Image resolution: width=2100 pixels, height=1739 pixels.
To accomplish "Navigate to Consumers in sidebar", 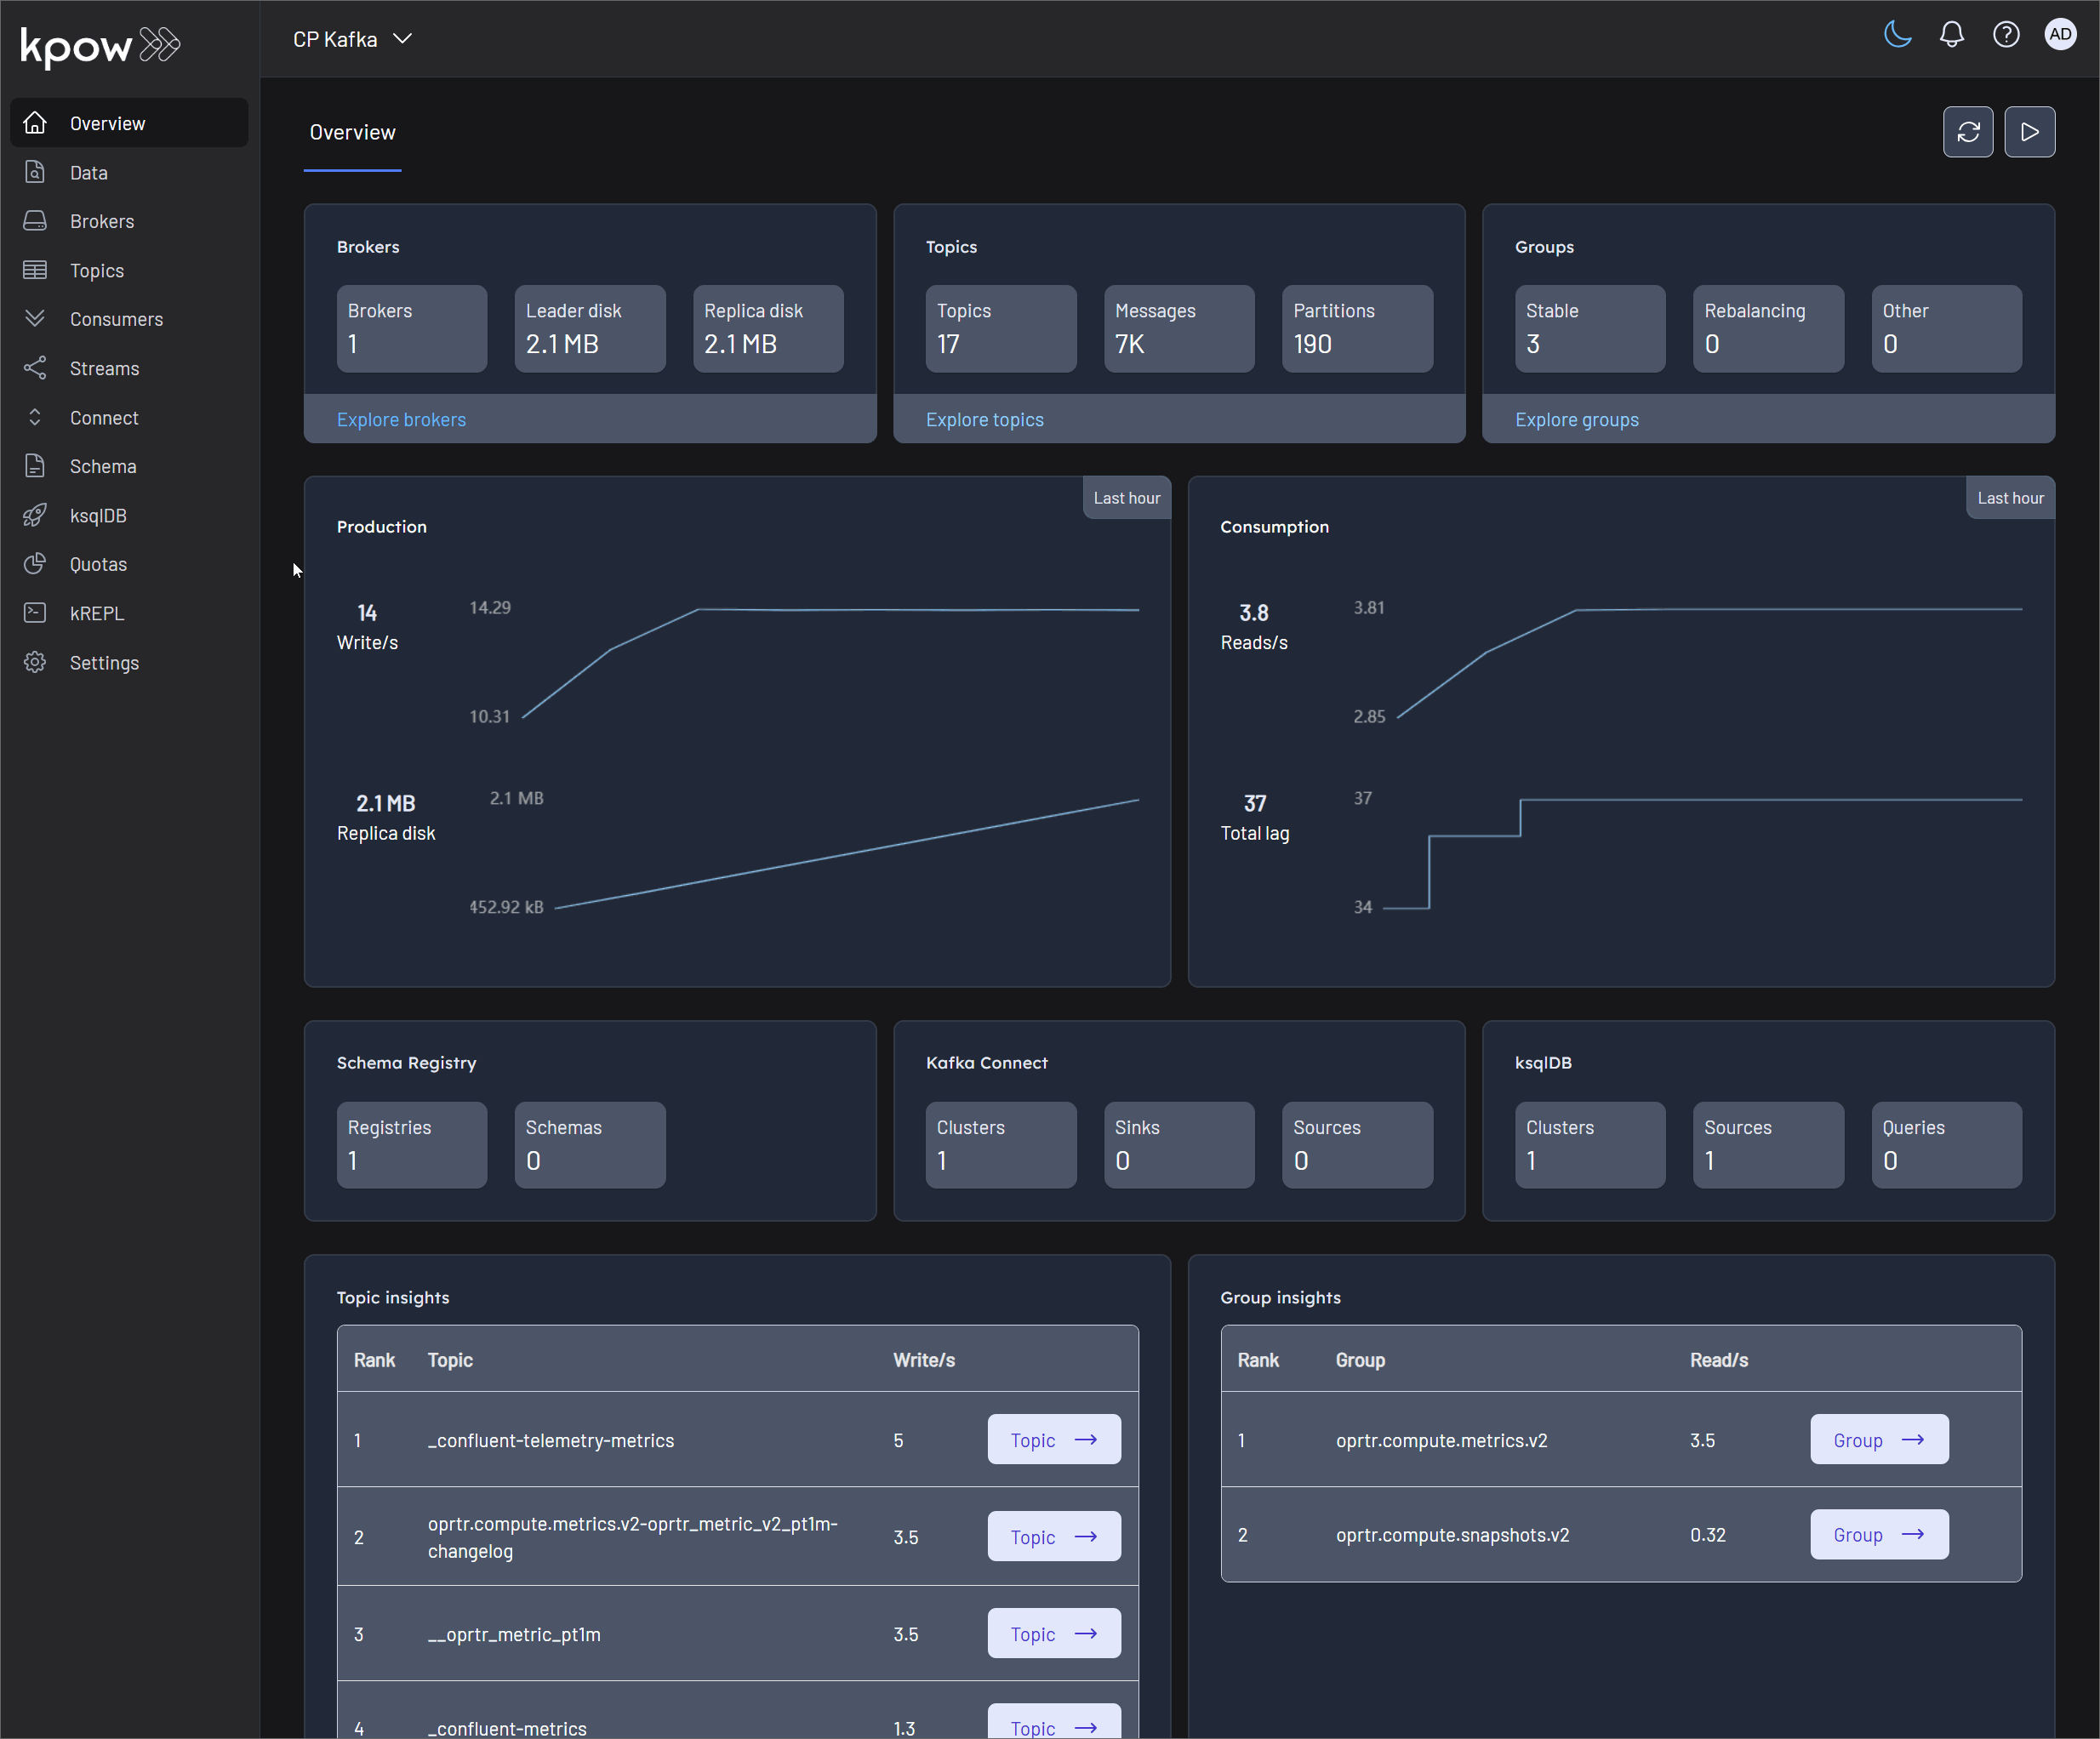I will (x=129, y=319).
